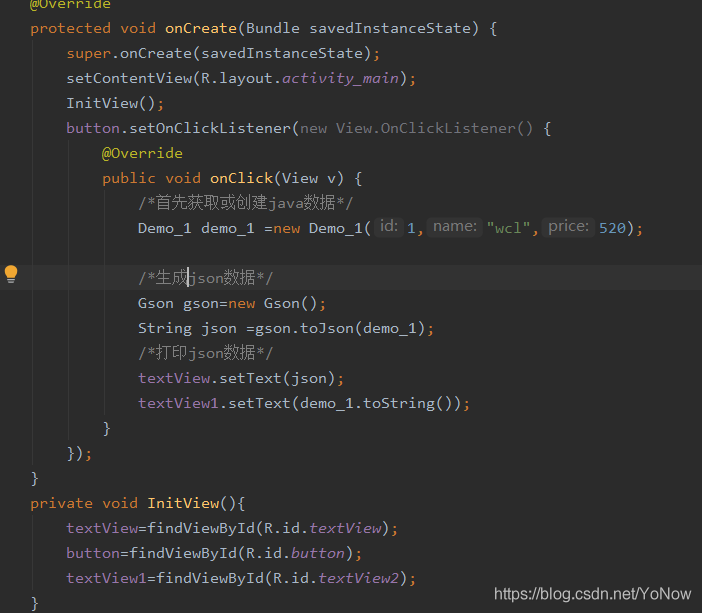The height and width of the screenshot is (613, 702).
Task: Click 'private void InitView(){' declaration
Action: click(137, 503)
